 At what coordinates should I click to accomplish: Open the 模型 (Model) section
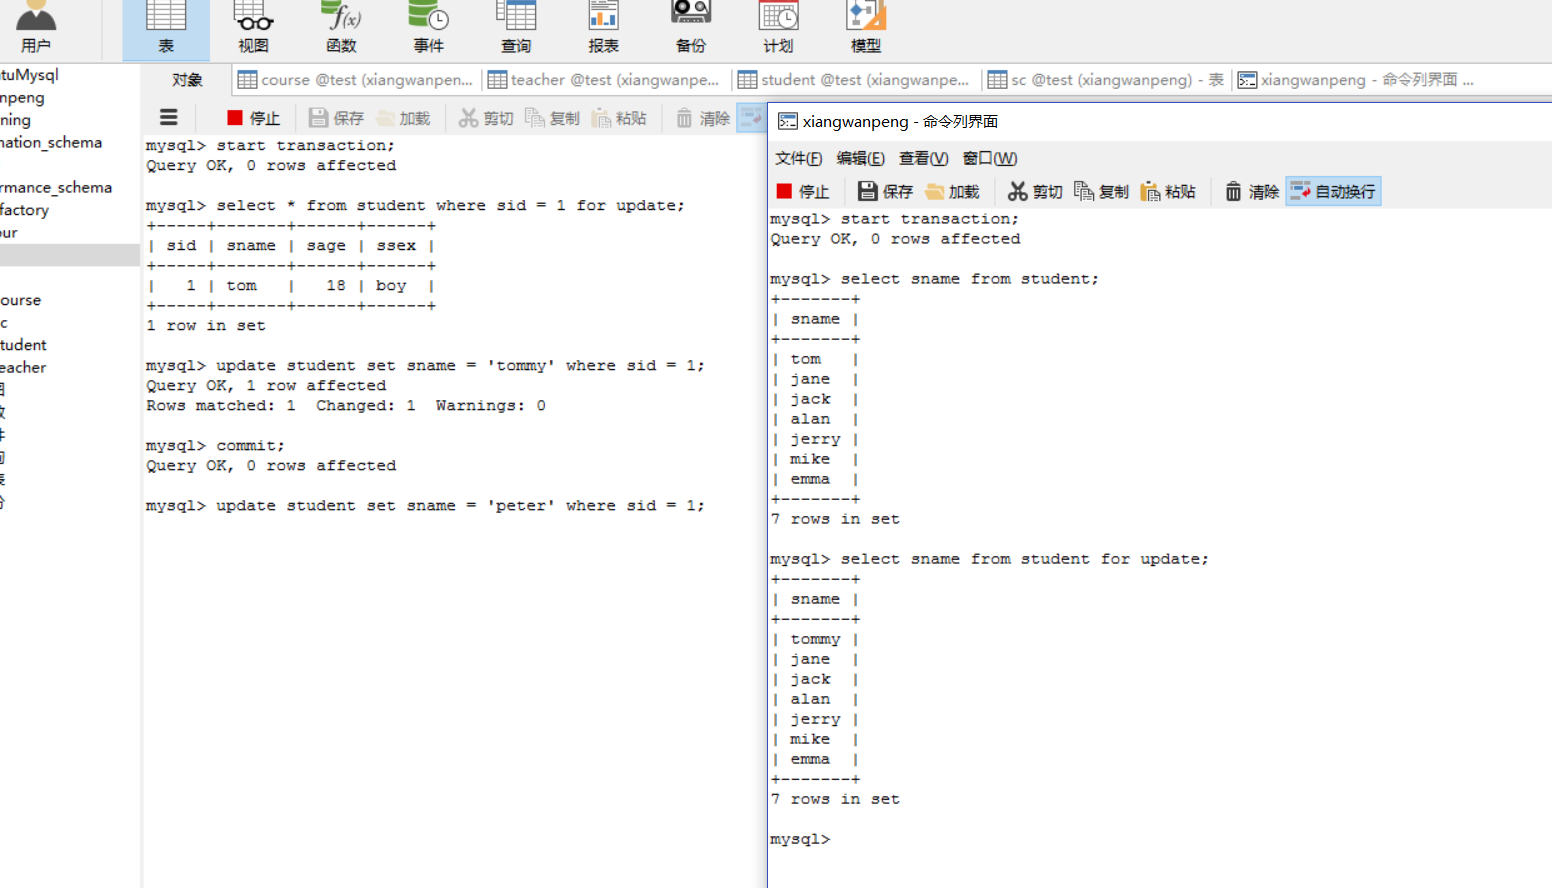coord(866,29)
